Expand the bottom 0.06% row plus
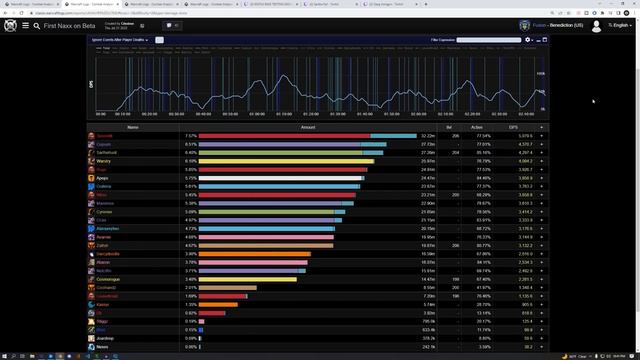 542,347
